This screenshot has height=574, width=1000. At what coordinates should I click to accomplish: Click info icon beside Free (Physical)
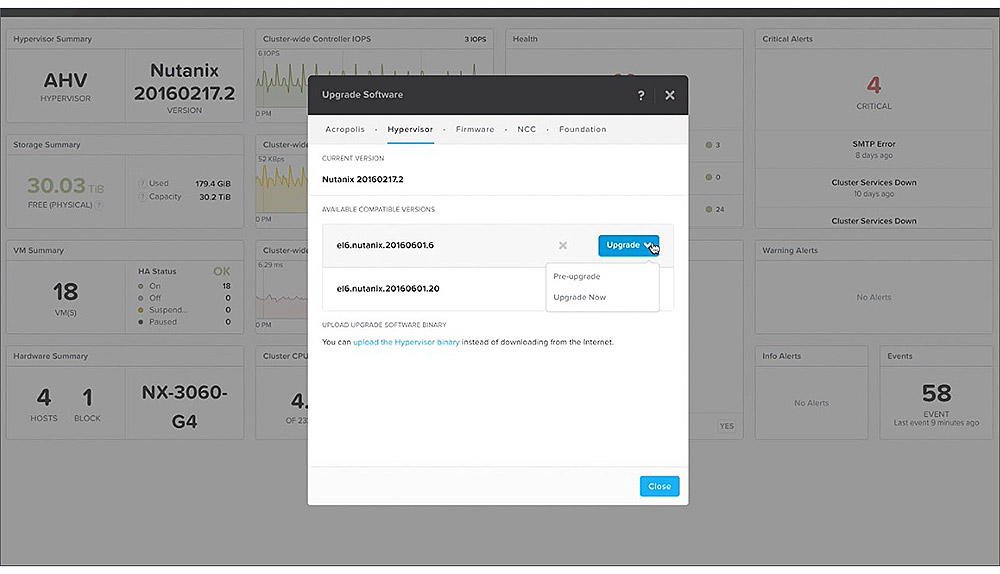coord(99,205)
